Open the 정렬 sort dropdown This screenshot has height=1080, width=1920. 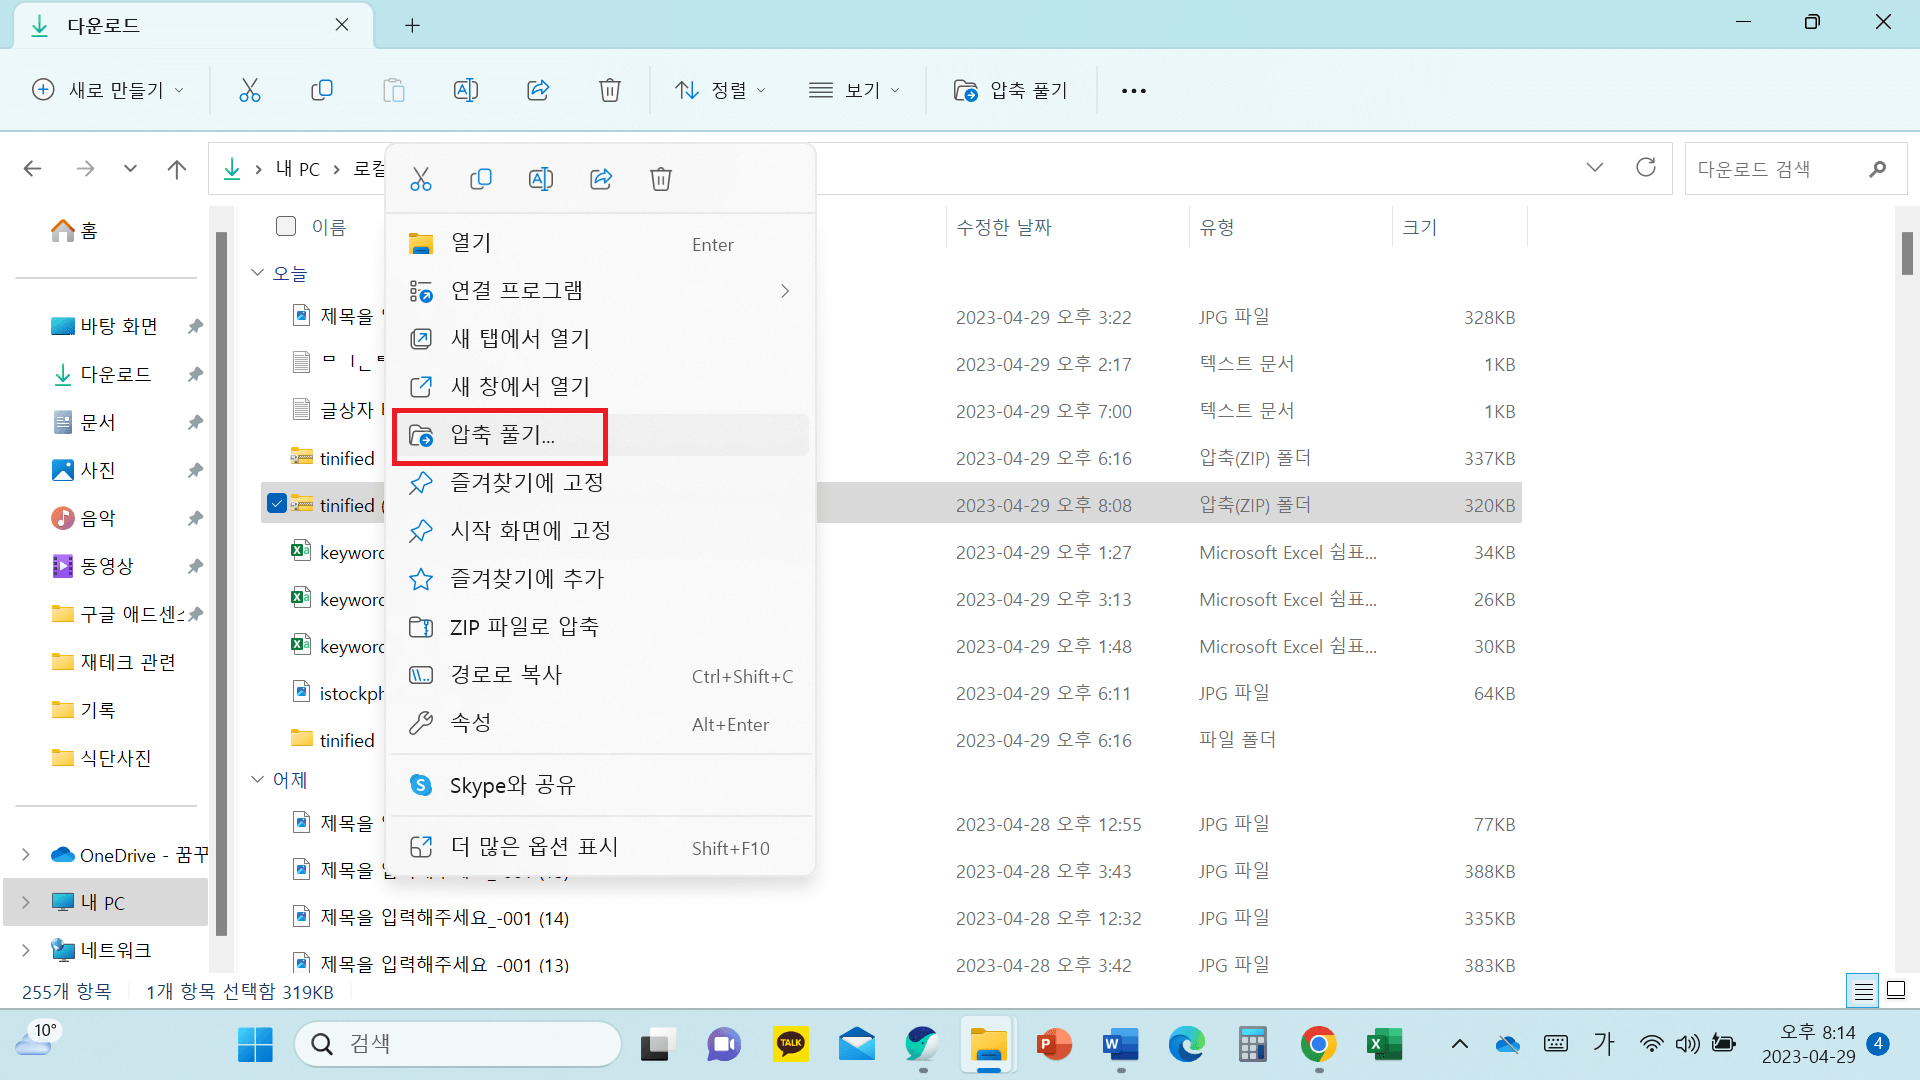[x=720, y=90]
